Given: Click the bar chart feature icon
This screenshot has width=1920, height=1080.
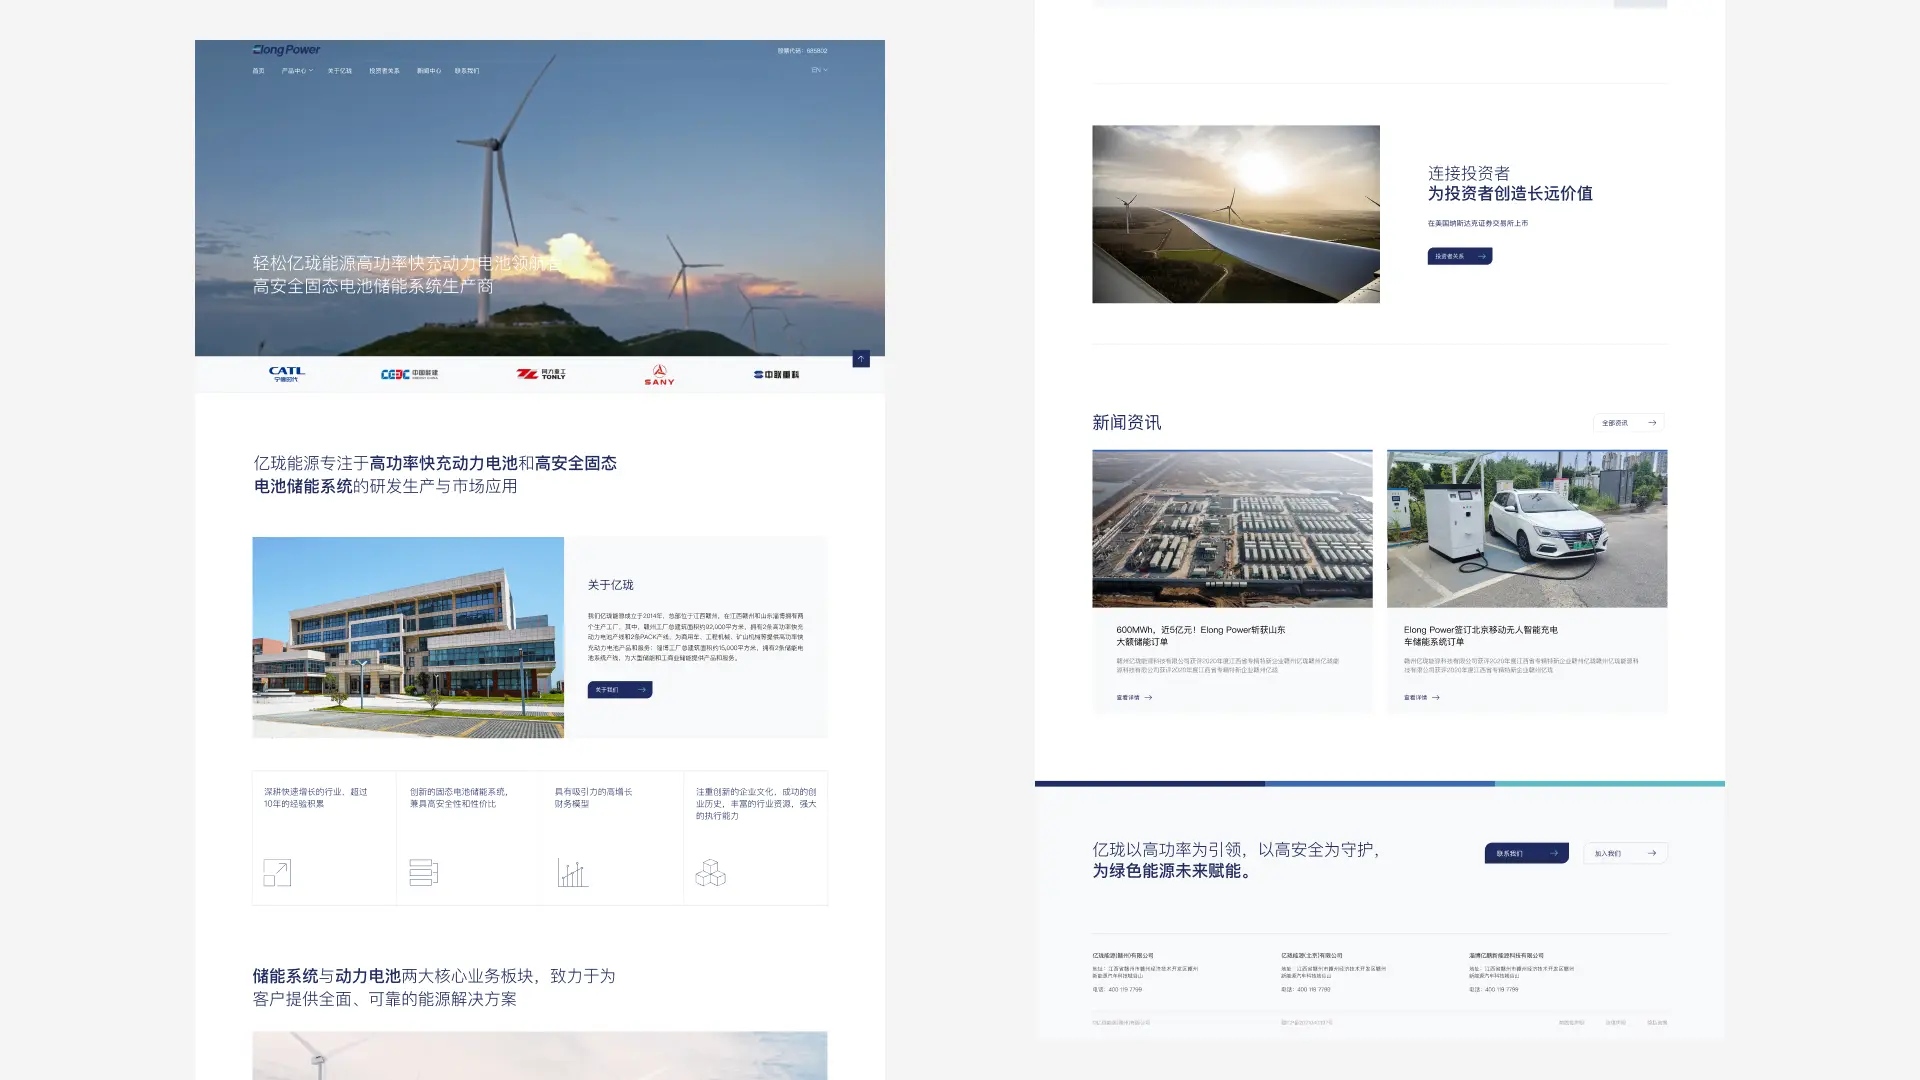Looking at the screenshot, I should coord(572,873).
